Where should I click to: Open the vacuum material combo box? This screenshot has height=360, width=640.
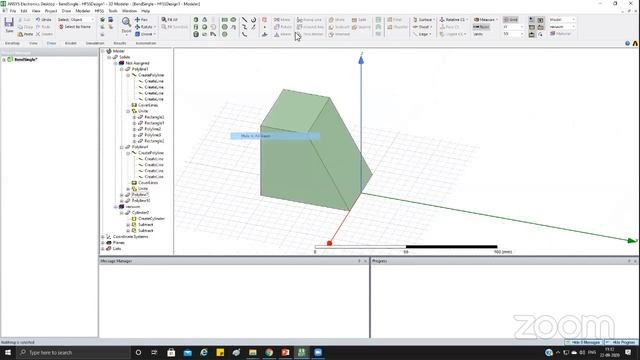(562, 27)
